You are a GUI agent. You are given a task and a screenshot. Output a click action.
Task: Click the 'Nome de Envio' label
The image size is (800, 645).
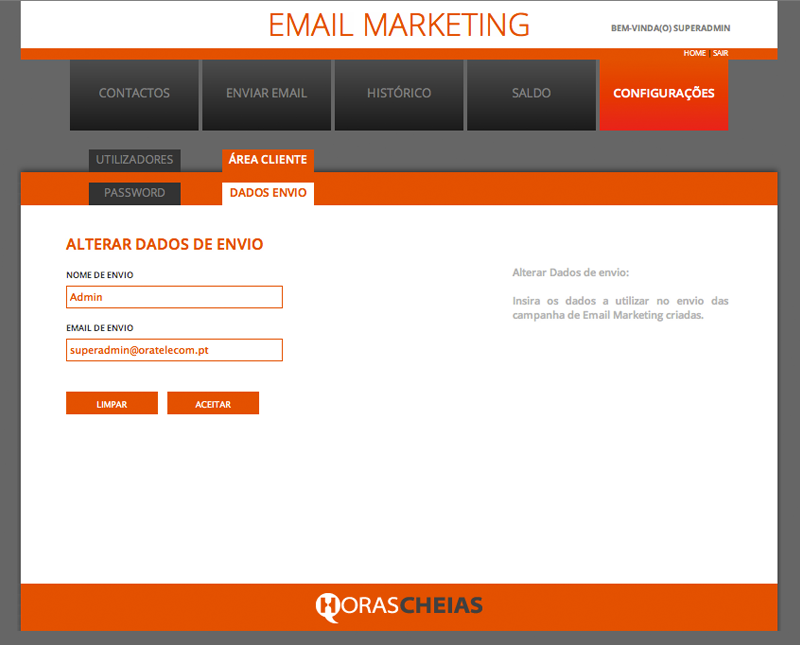point(99,275)
